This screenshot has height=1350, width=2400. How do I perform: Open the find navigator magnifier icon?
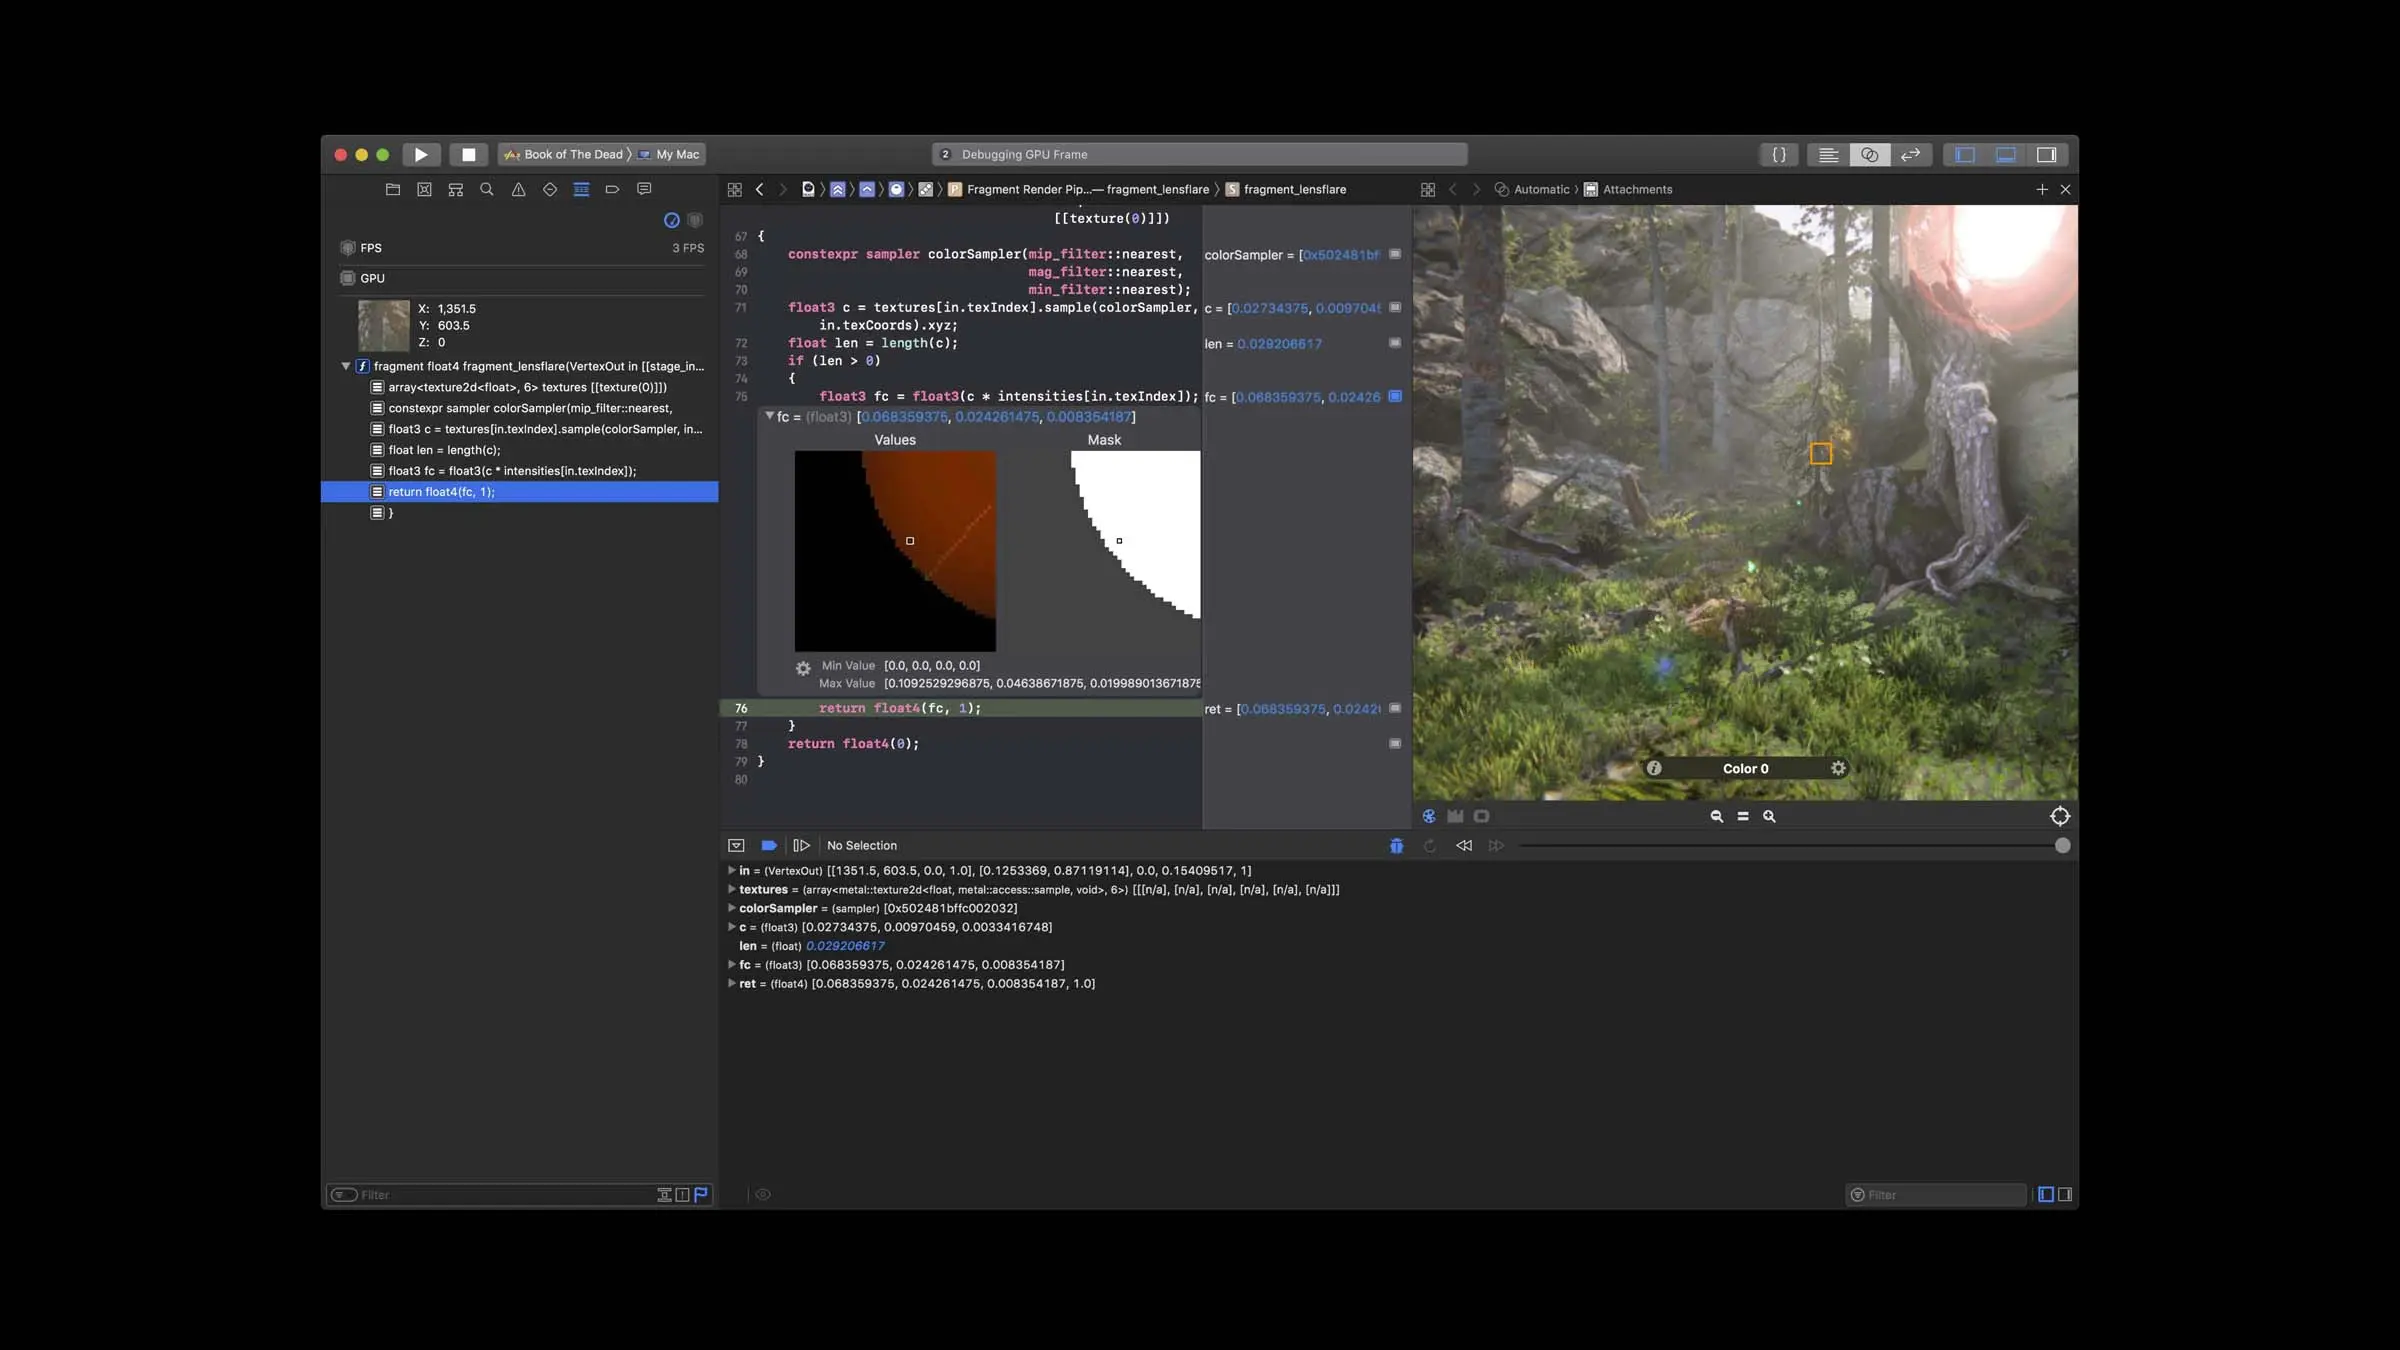pyautogui.click(x=487, y=189)
